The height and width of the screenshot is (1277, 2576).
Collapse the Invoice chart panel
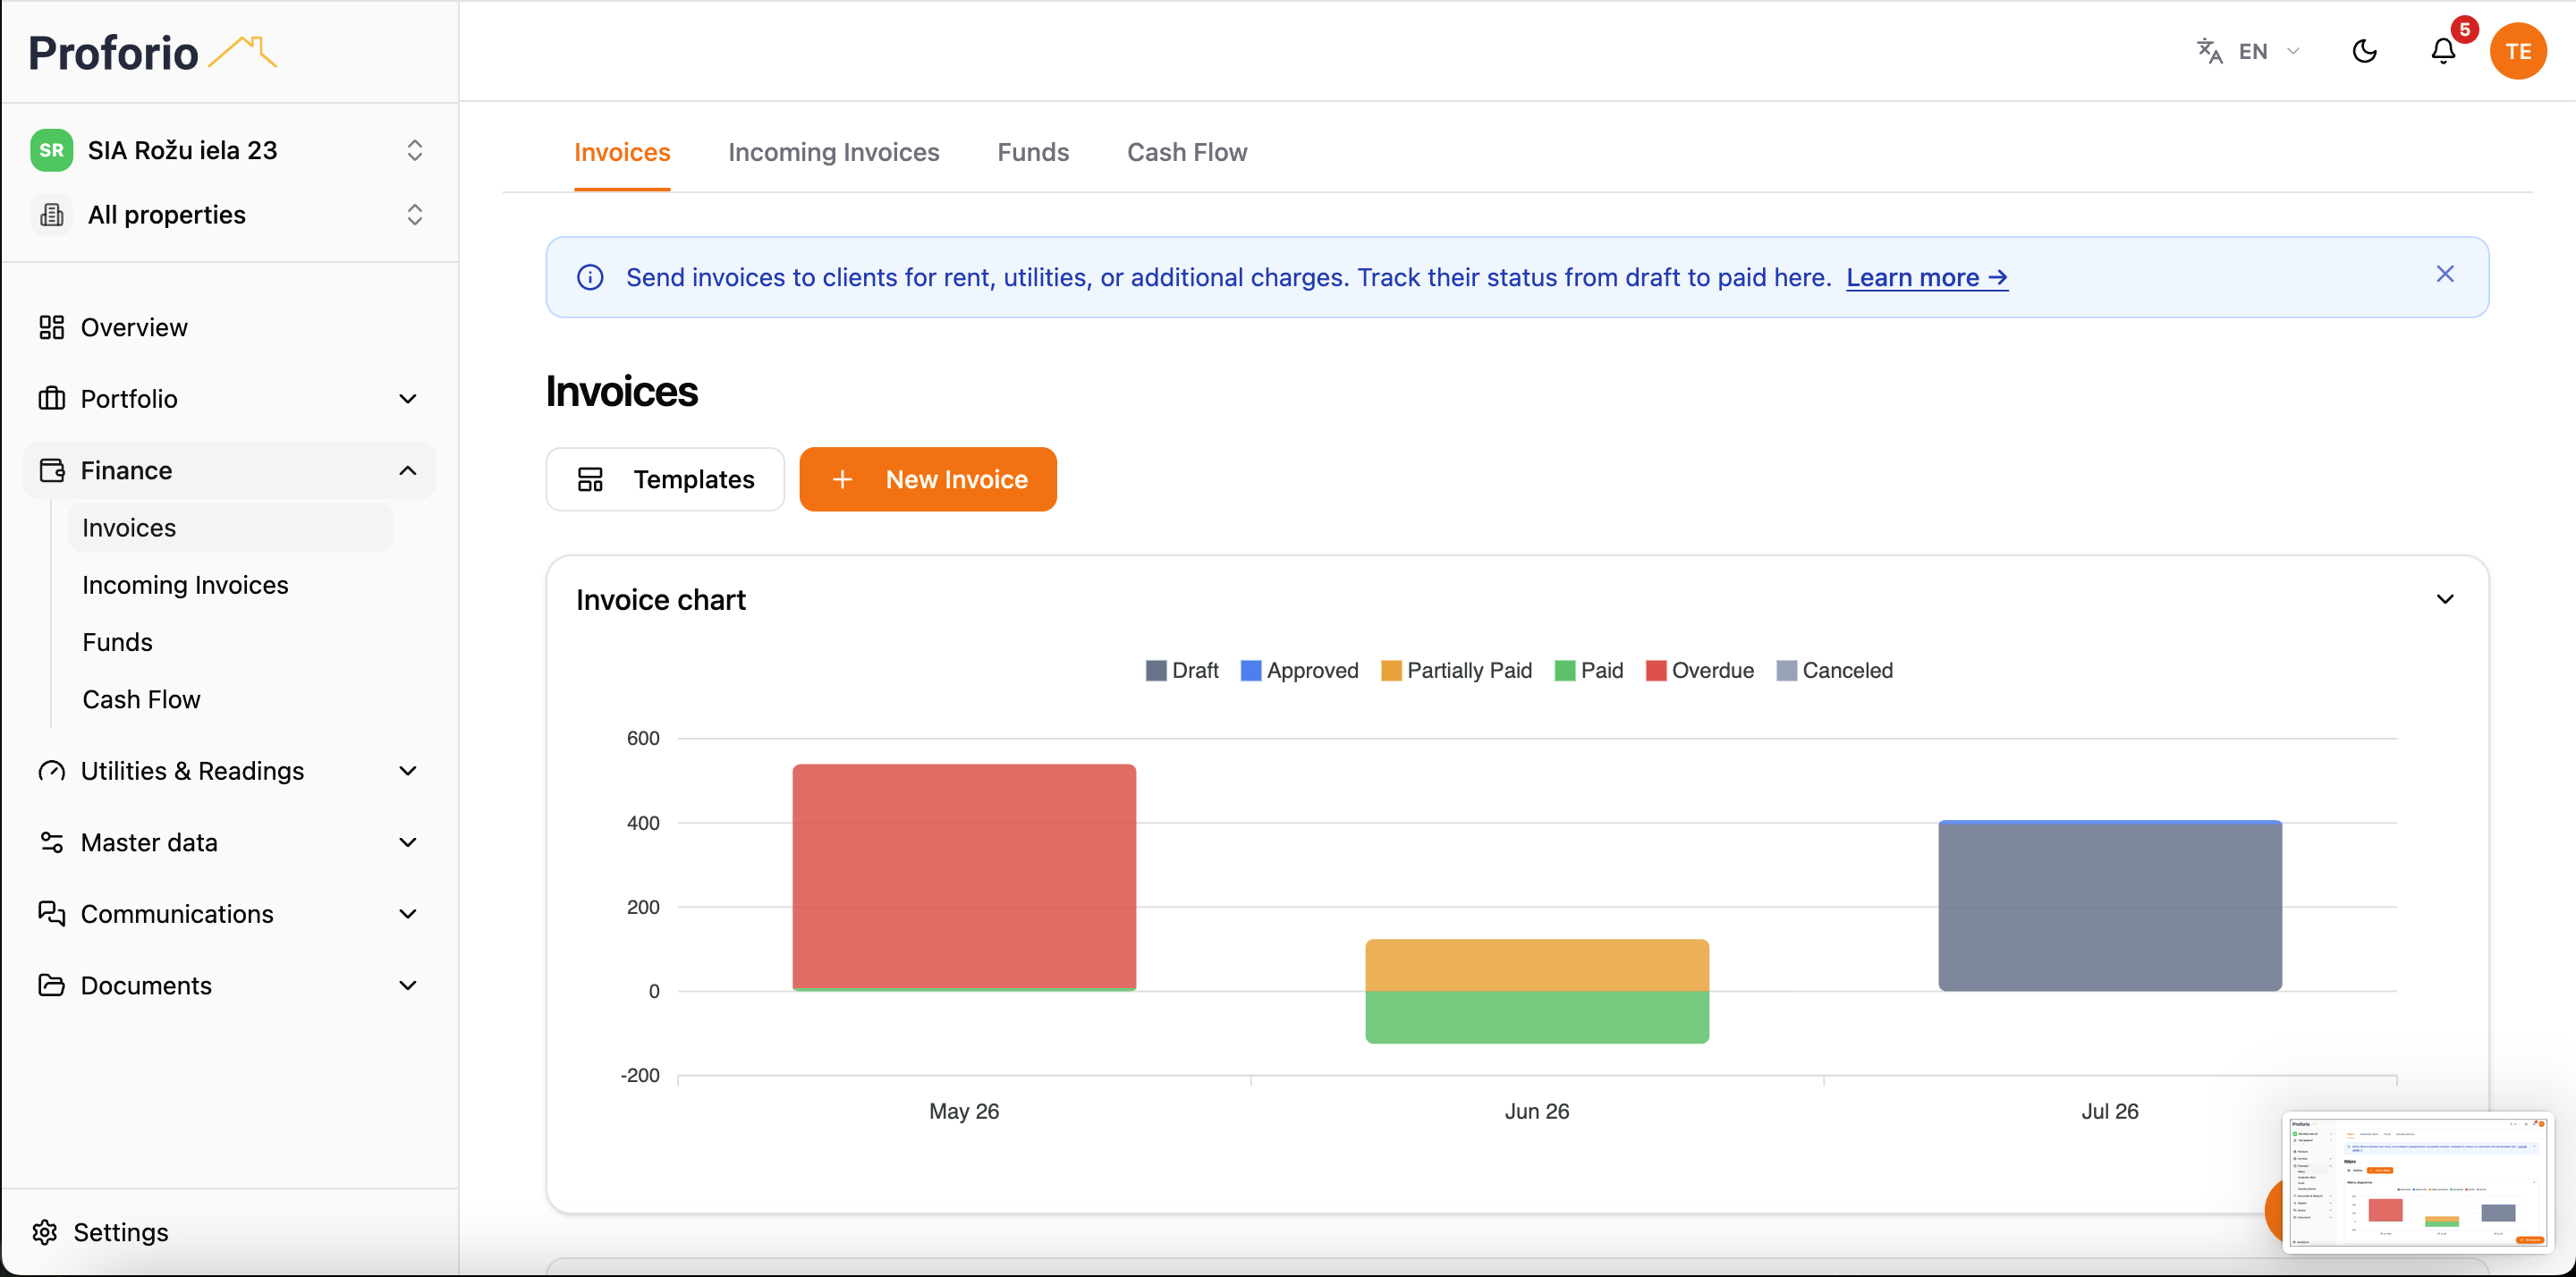tap(2445, 599)
